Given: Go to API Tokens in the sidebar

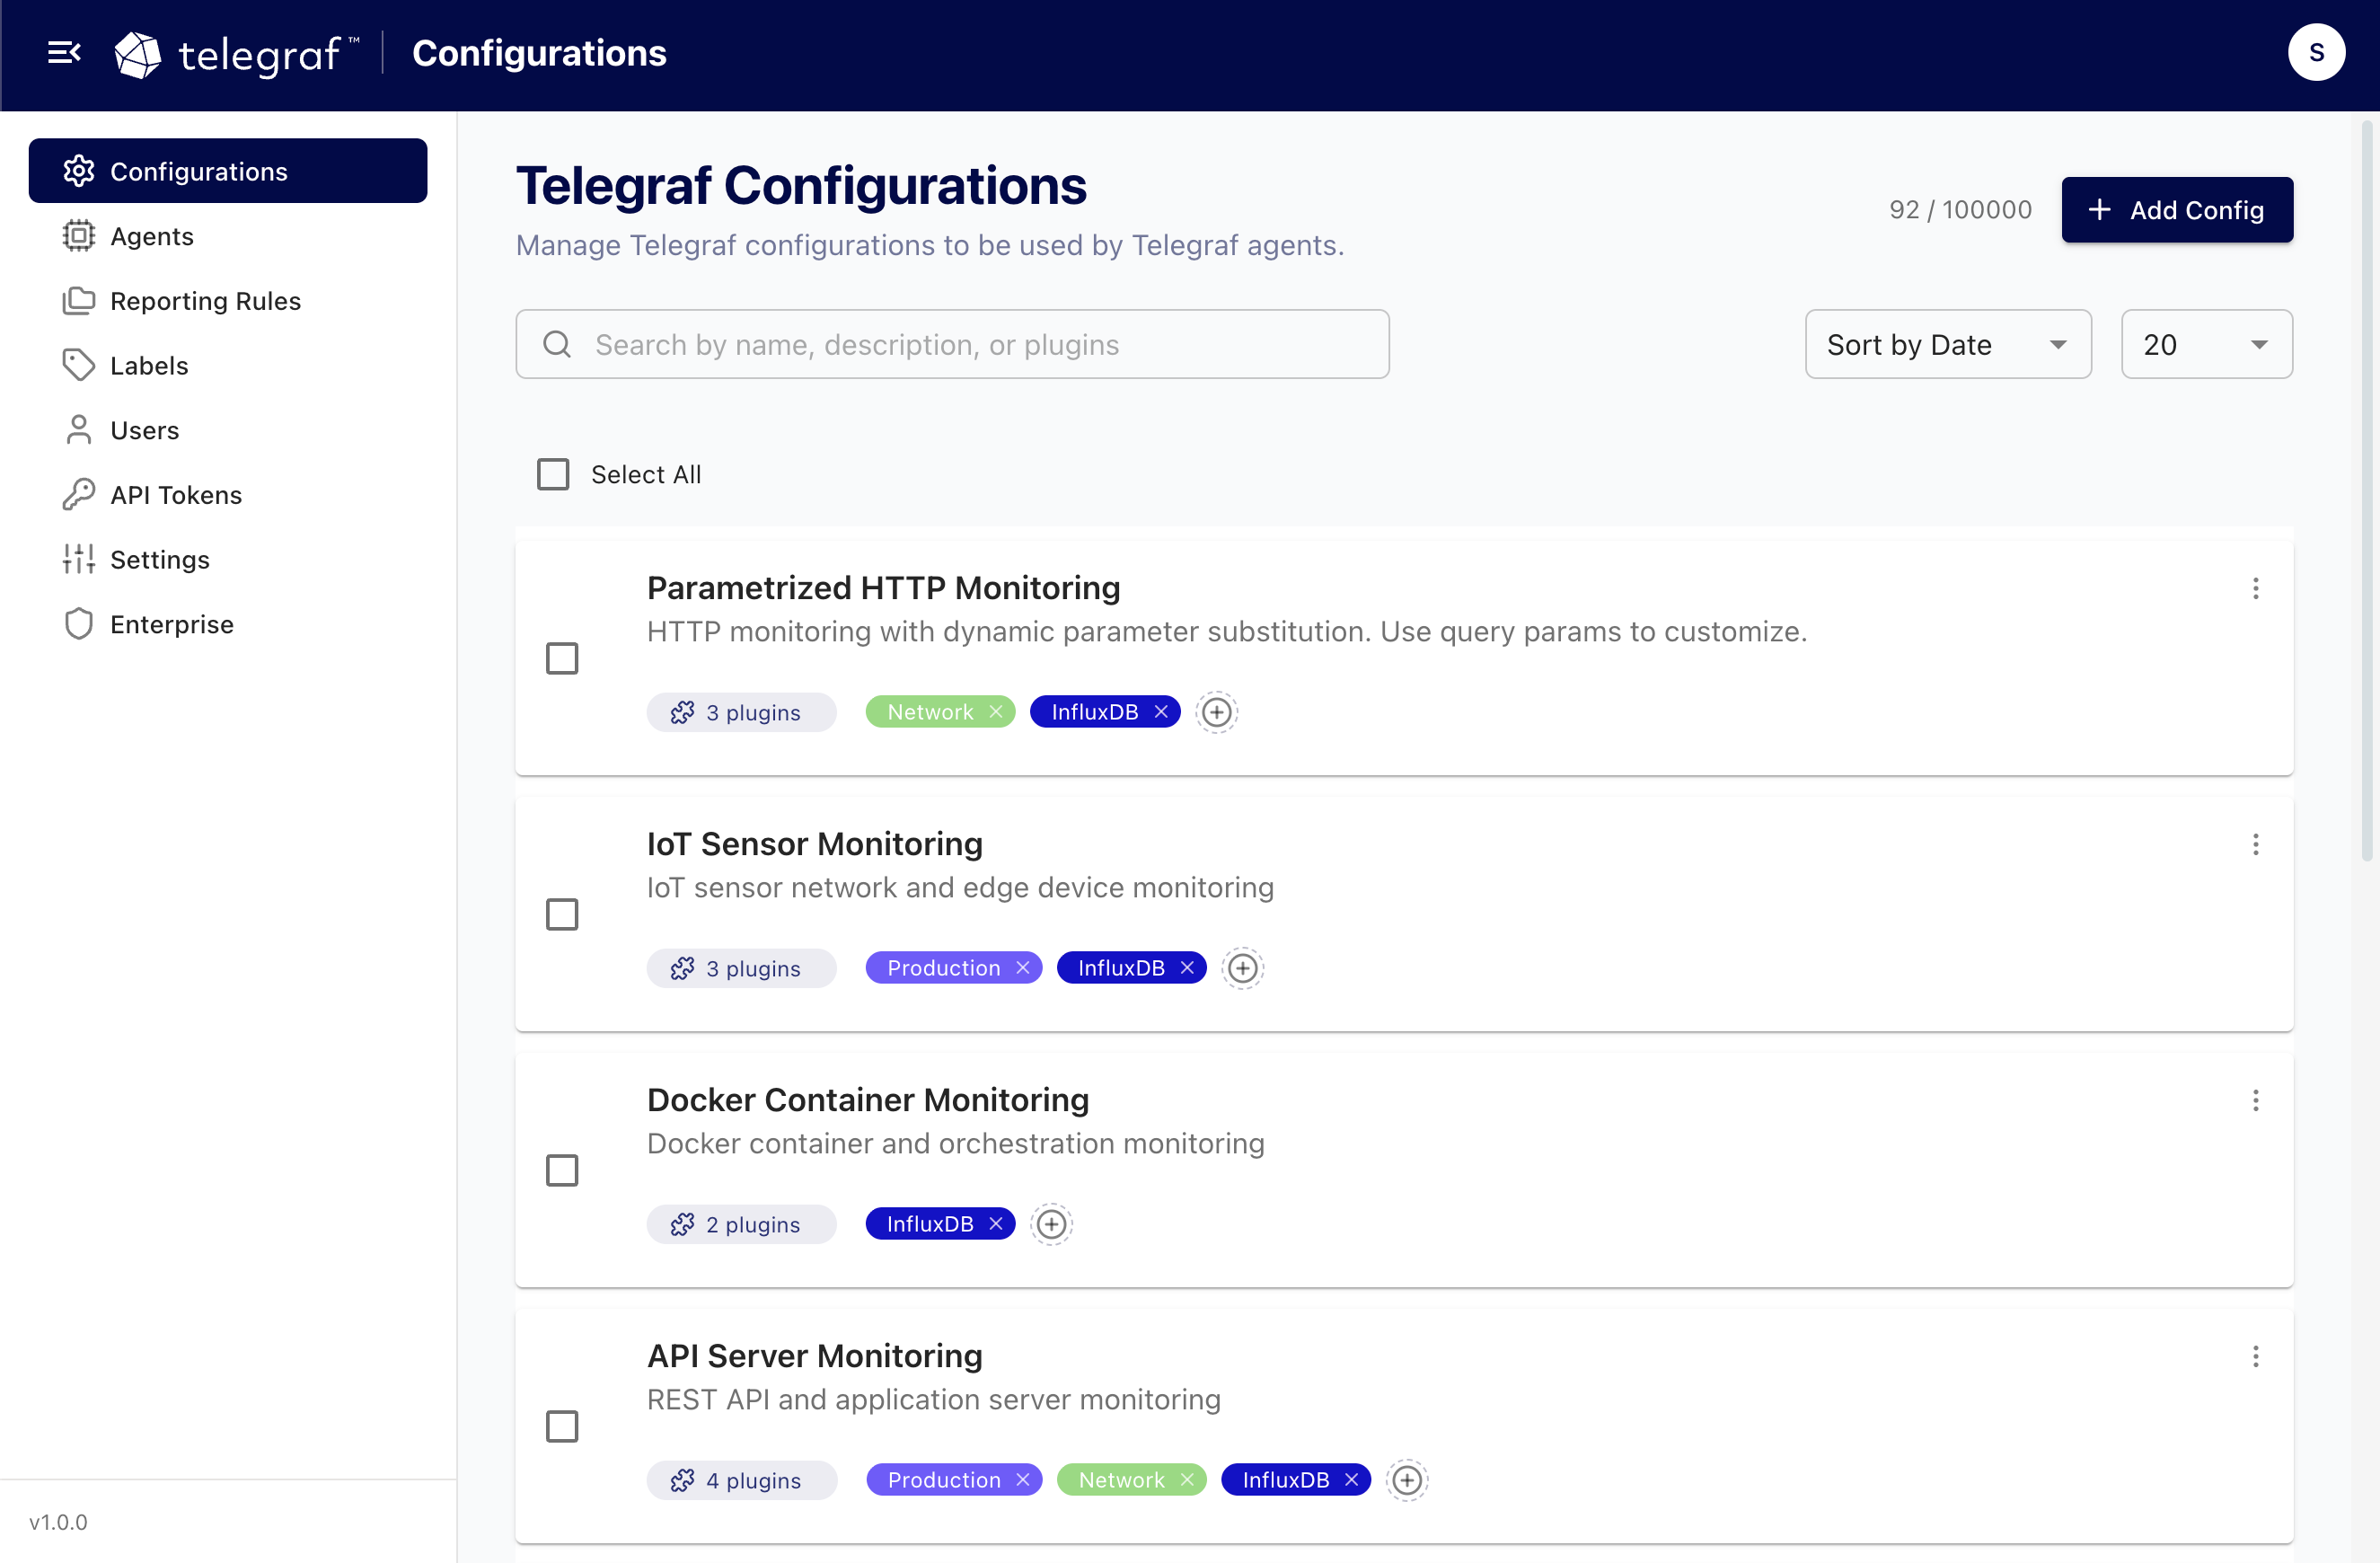Looking at the screenshot, I should pyautogui.click(x=228, y=495).
